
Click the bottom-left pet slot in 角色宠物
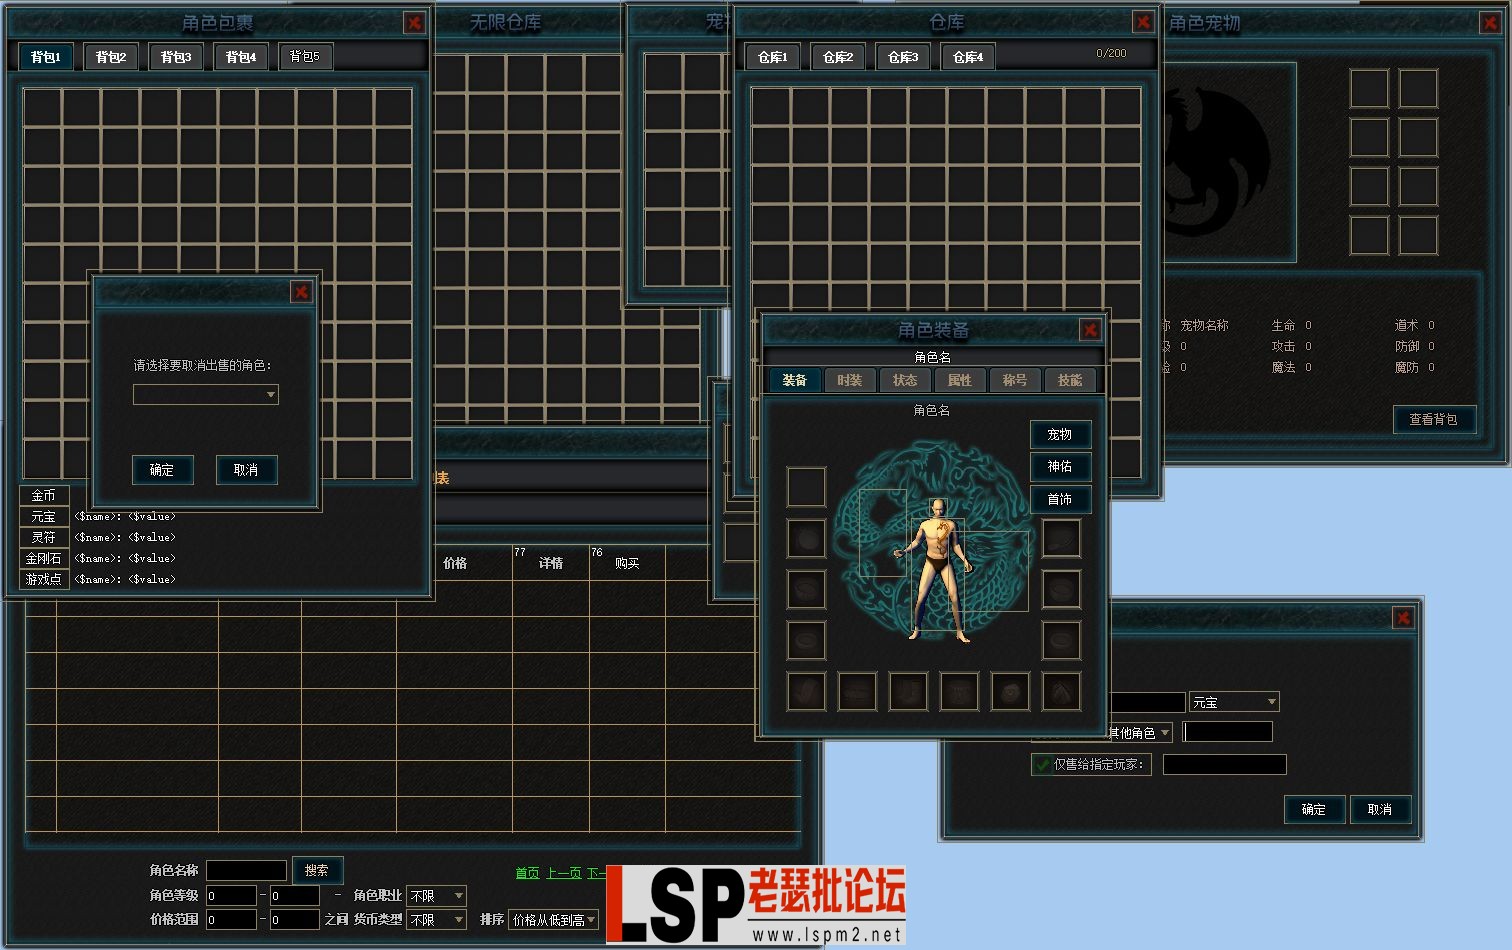[x=1369, y=235]
